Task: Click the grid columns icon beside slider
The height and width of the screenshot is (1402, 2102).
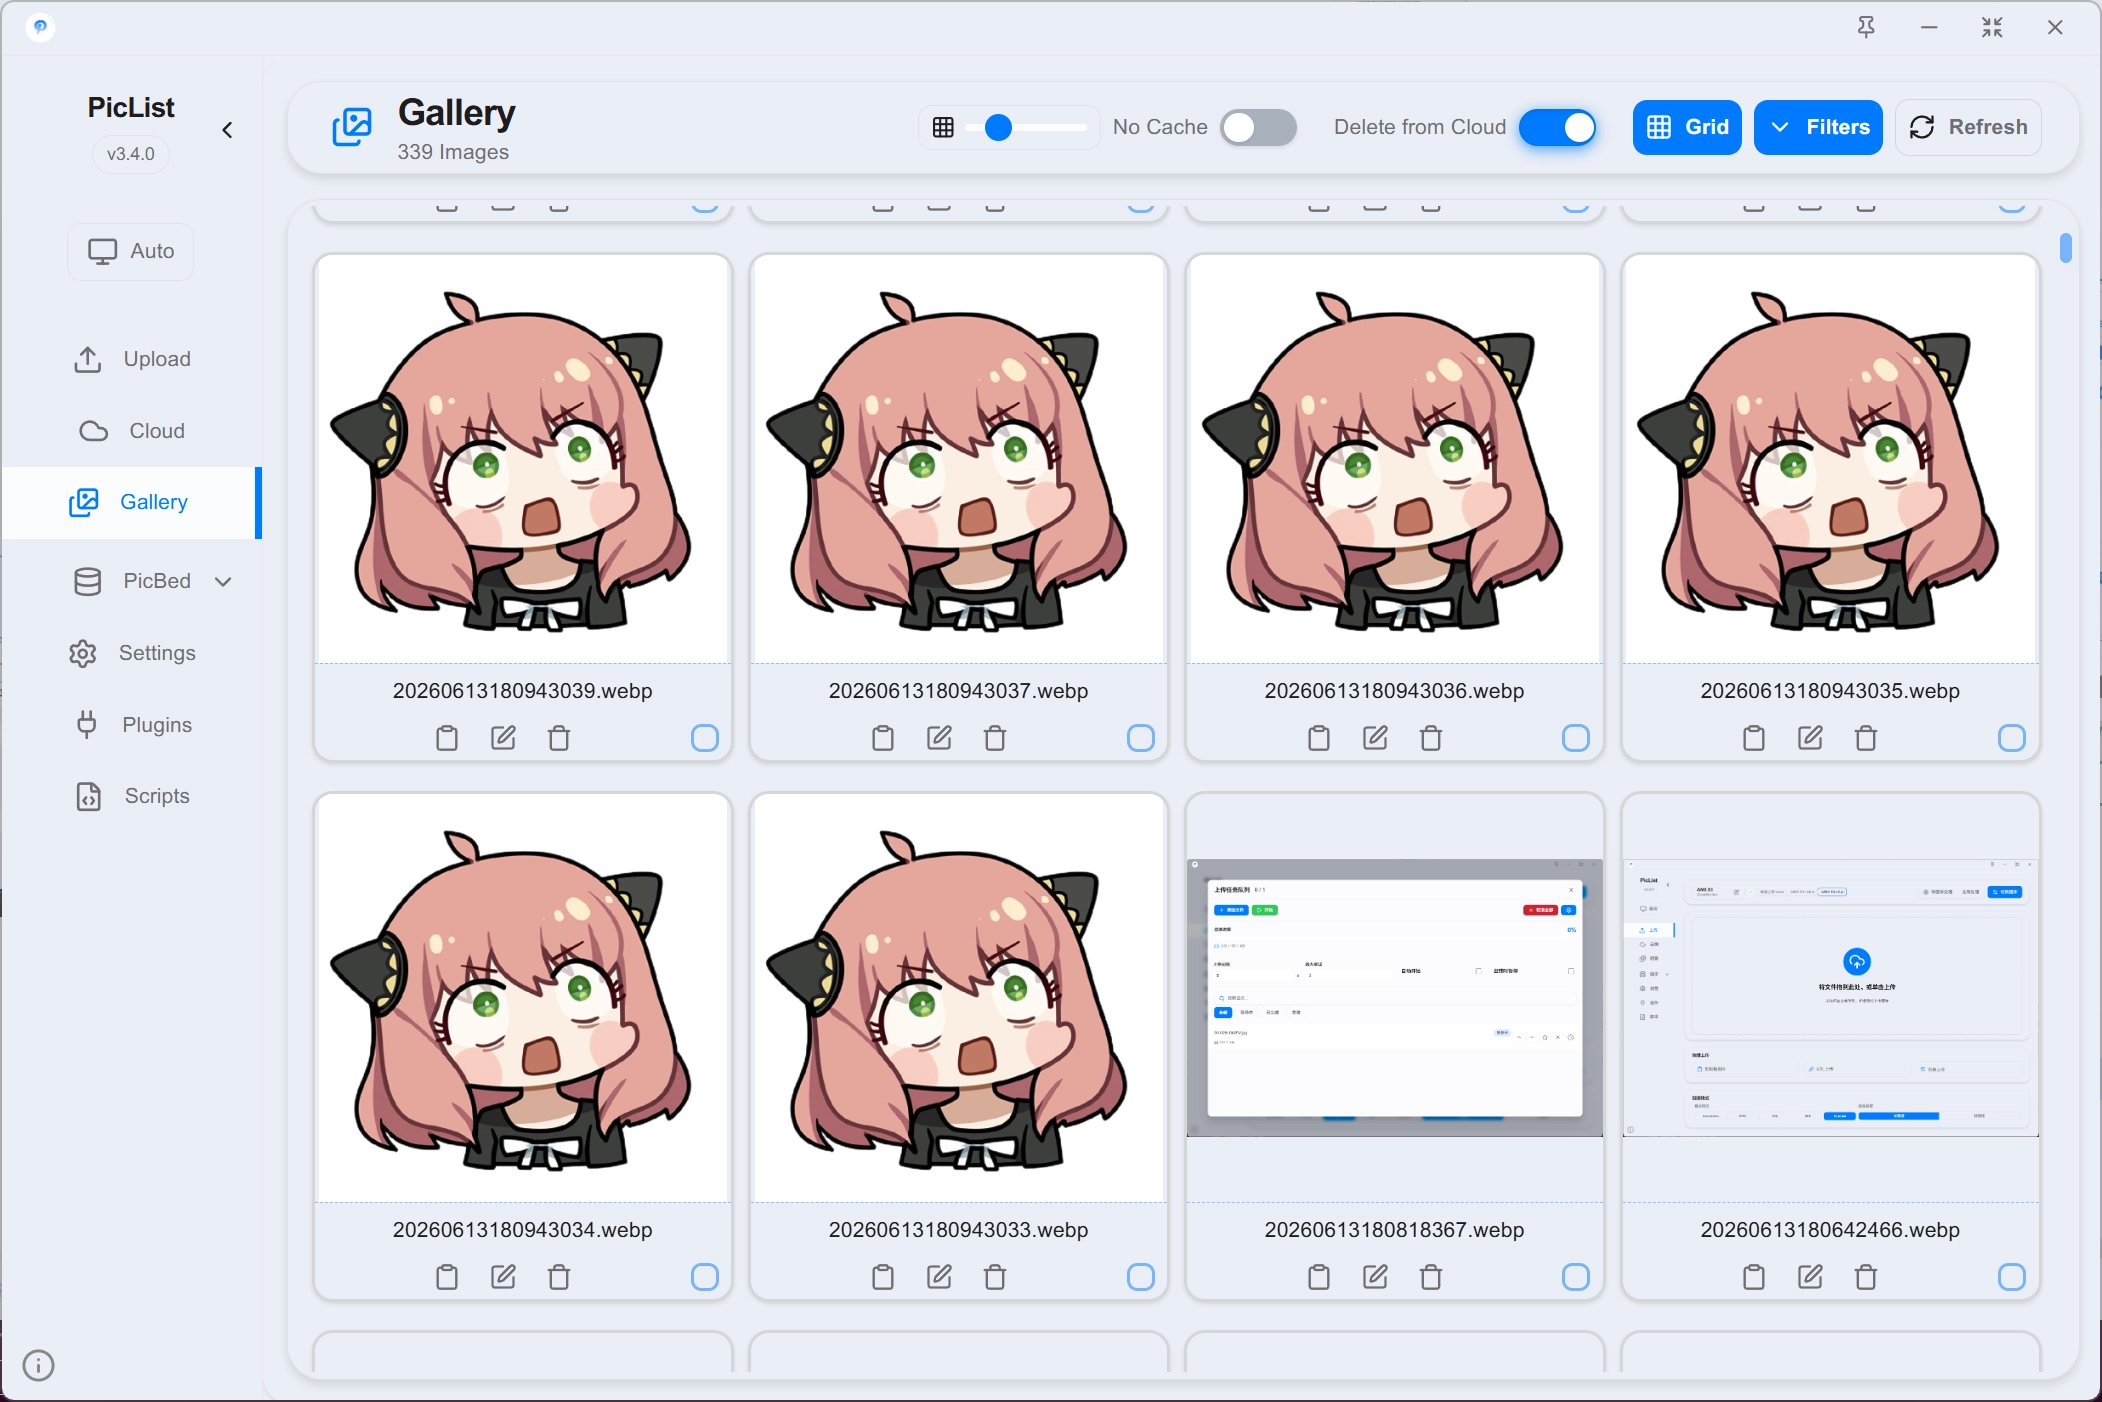Action: click(943, 128)
